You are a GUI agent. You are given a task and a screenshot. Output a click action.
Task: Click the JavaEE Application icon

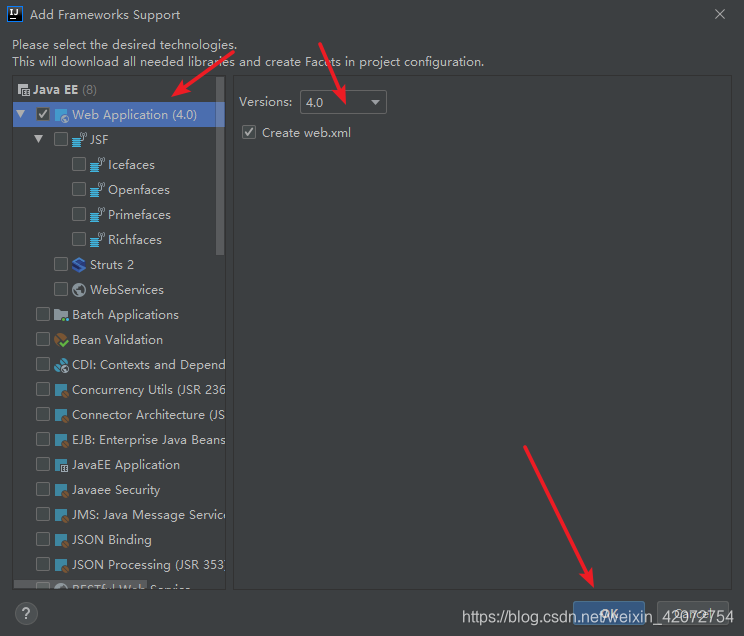pyautogui.click(x=62, y=465)
